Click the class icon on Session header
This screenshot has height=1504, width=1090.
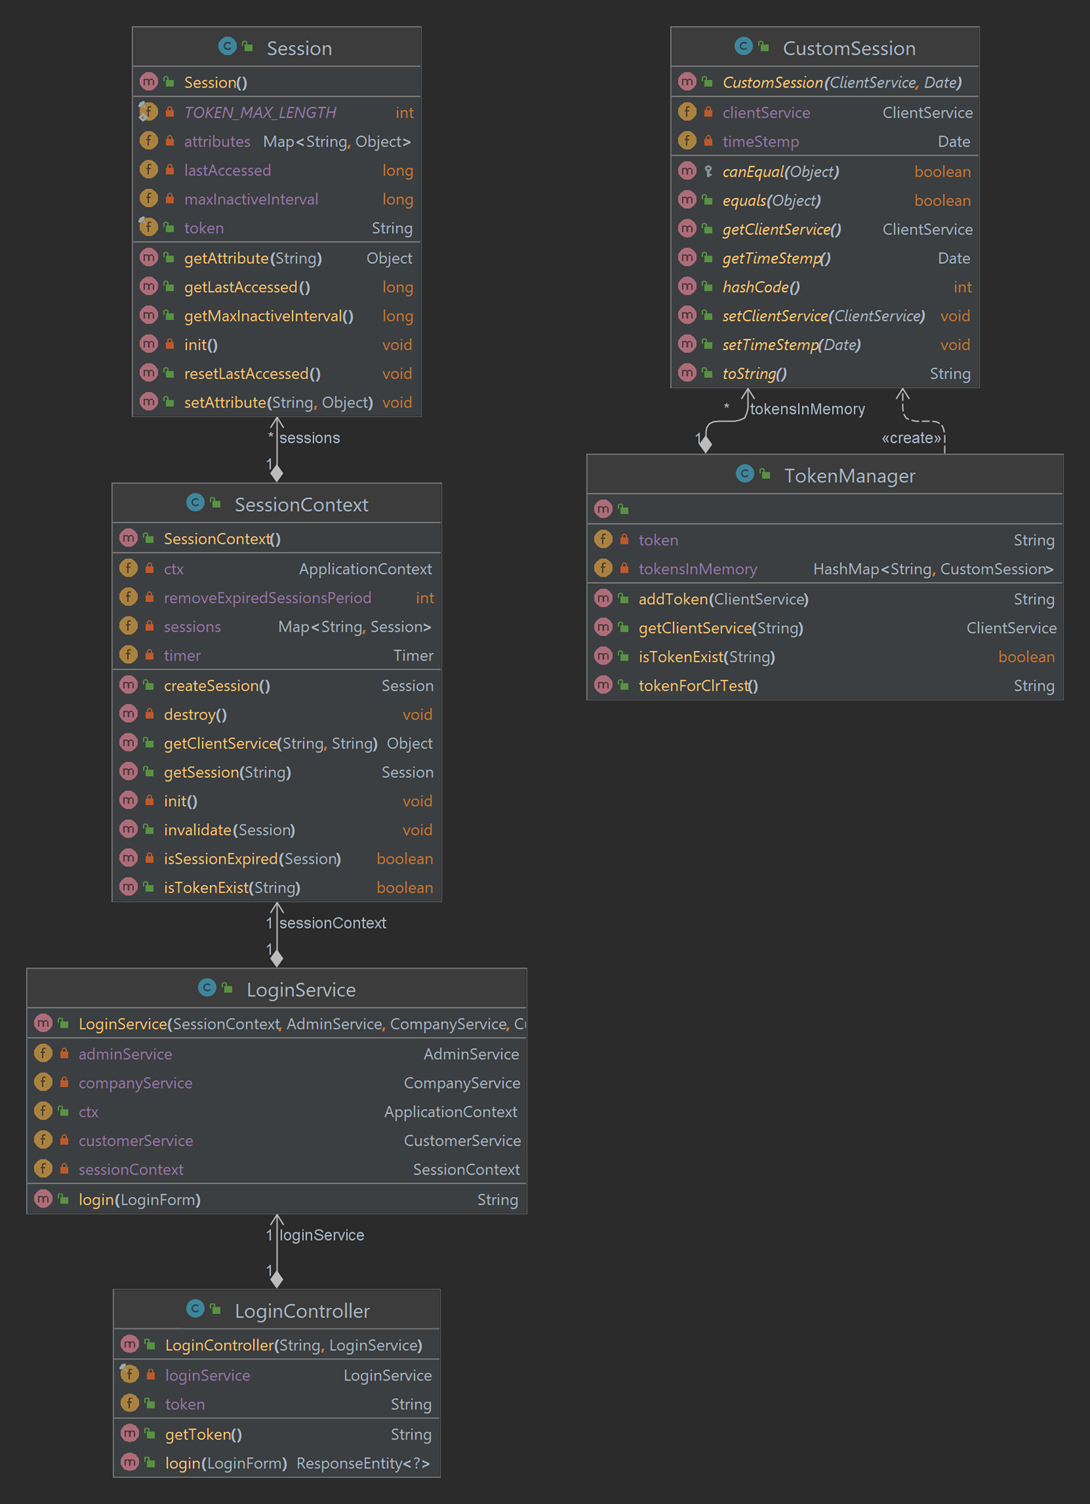(x=226, y=46)
